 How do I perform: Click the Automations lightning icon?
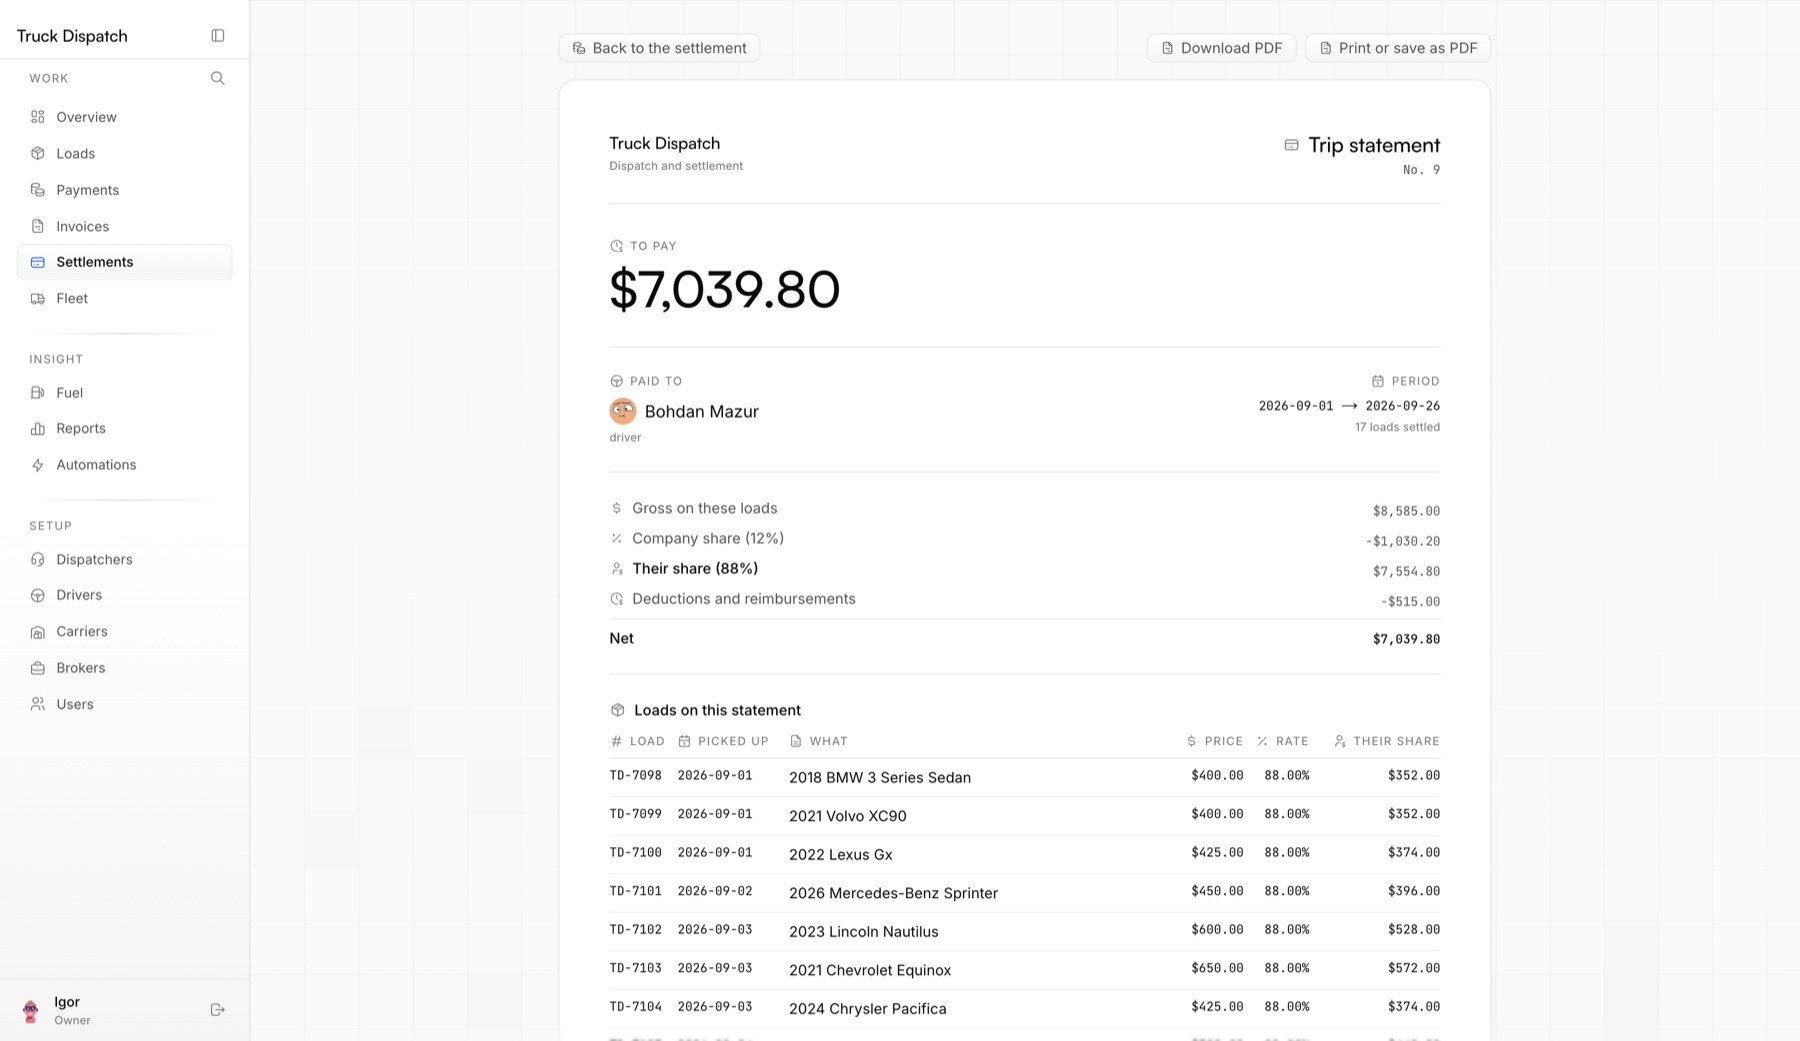[38, 465]
